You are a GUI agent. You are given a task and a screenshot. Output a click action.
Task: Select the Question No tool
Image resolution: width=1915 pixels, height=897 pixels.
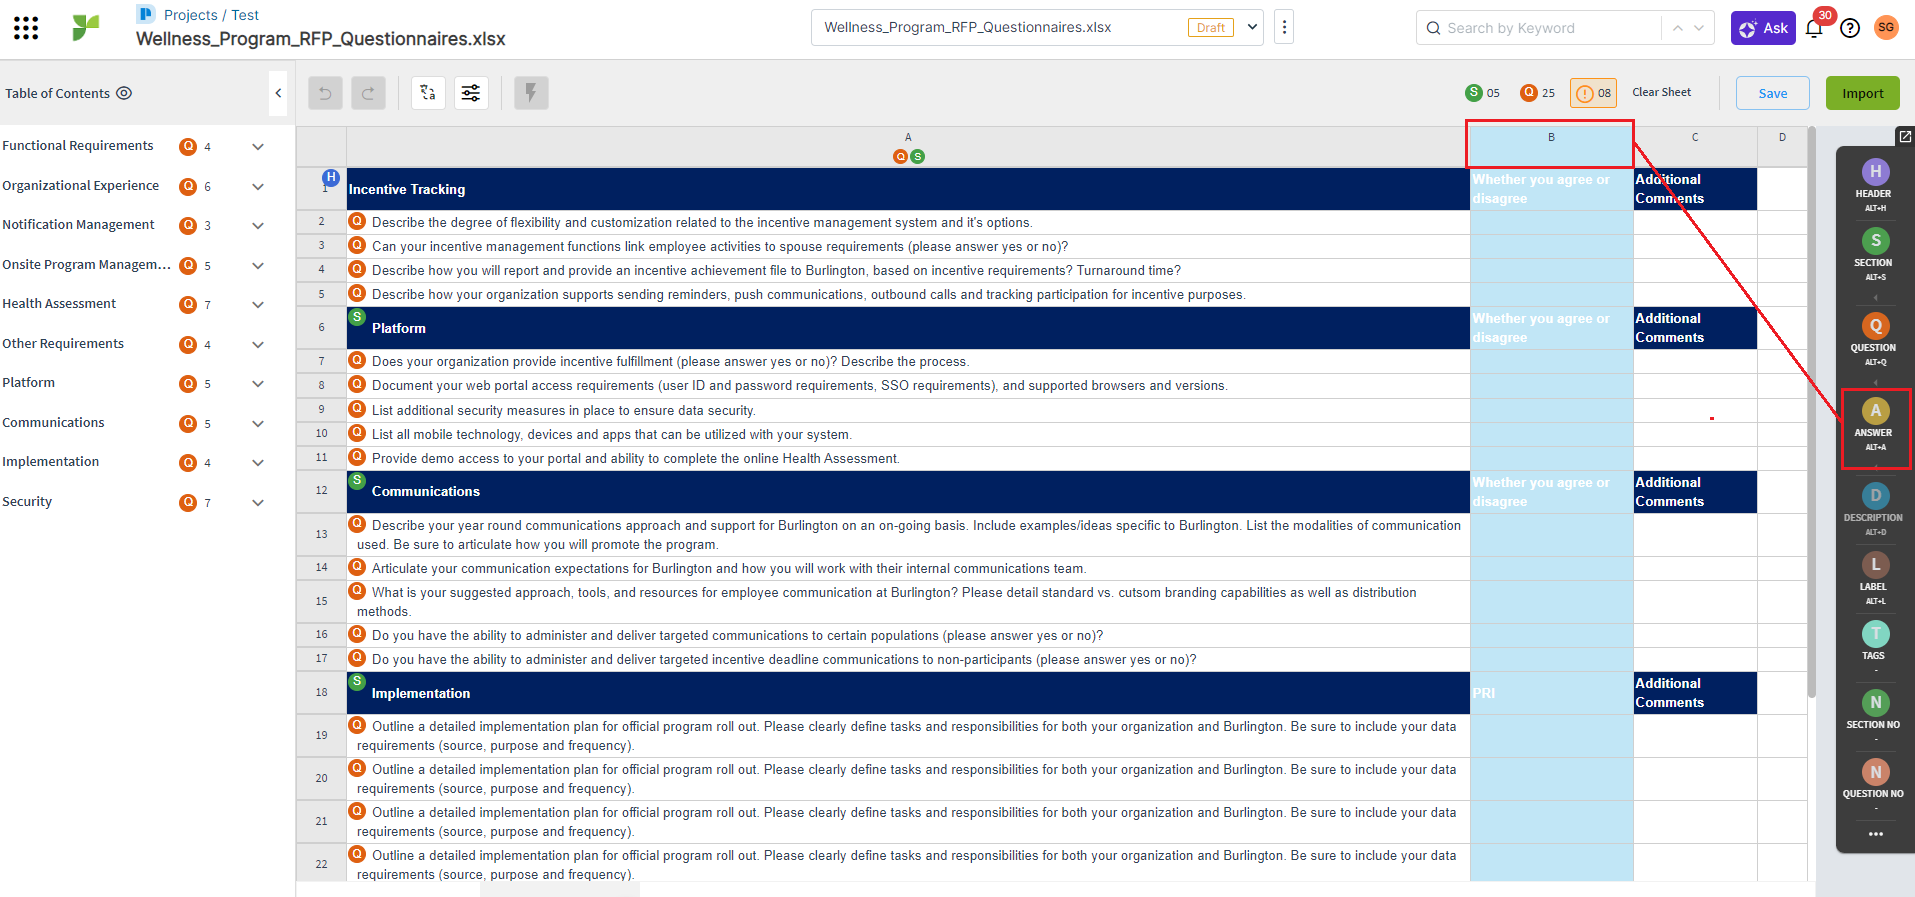pyautogui.click(x=1875, y=780)
